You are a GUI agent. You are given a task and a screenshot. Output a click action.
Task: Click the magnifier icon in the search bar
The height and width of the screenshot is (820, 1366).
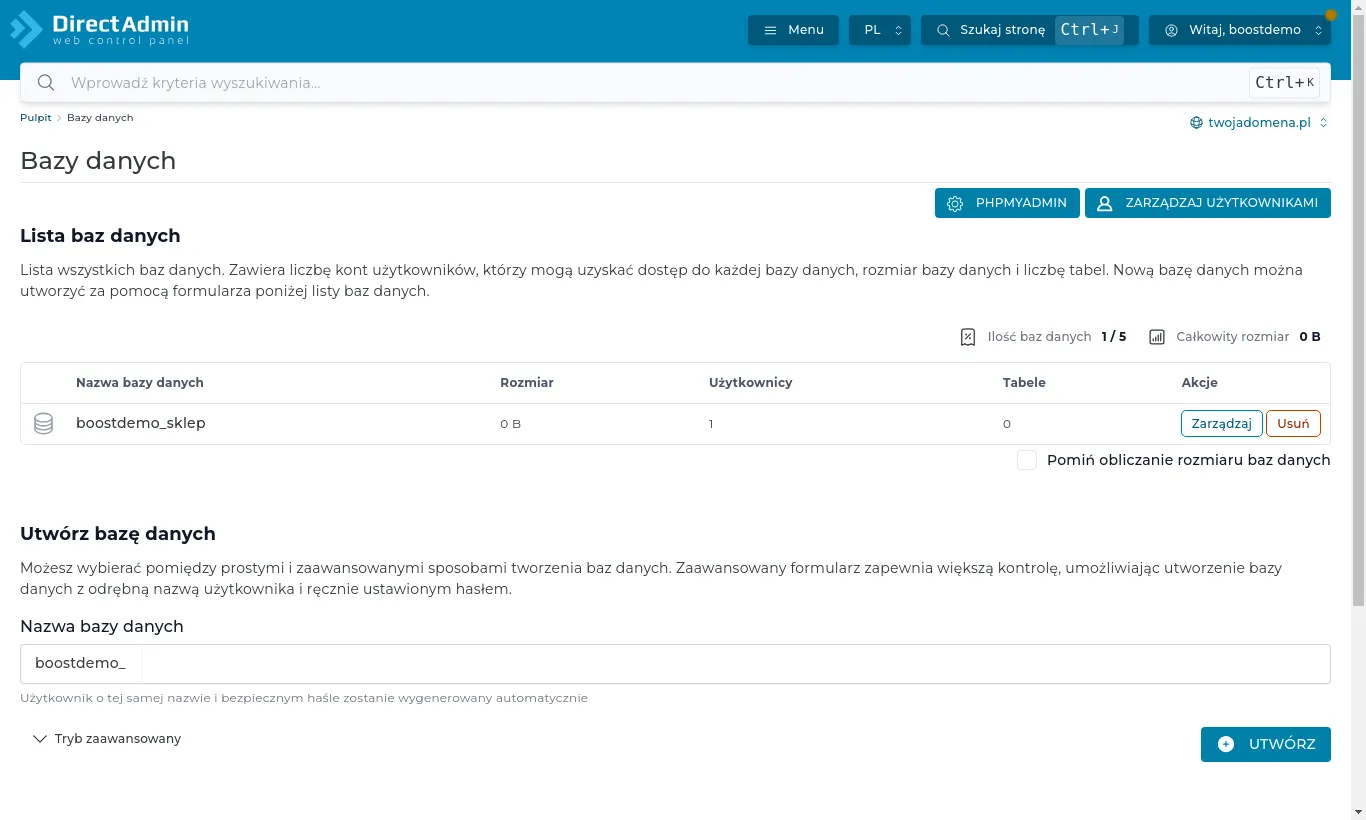coord(45,83)
